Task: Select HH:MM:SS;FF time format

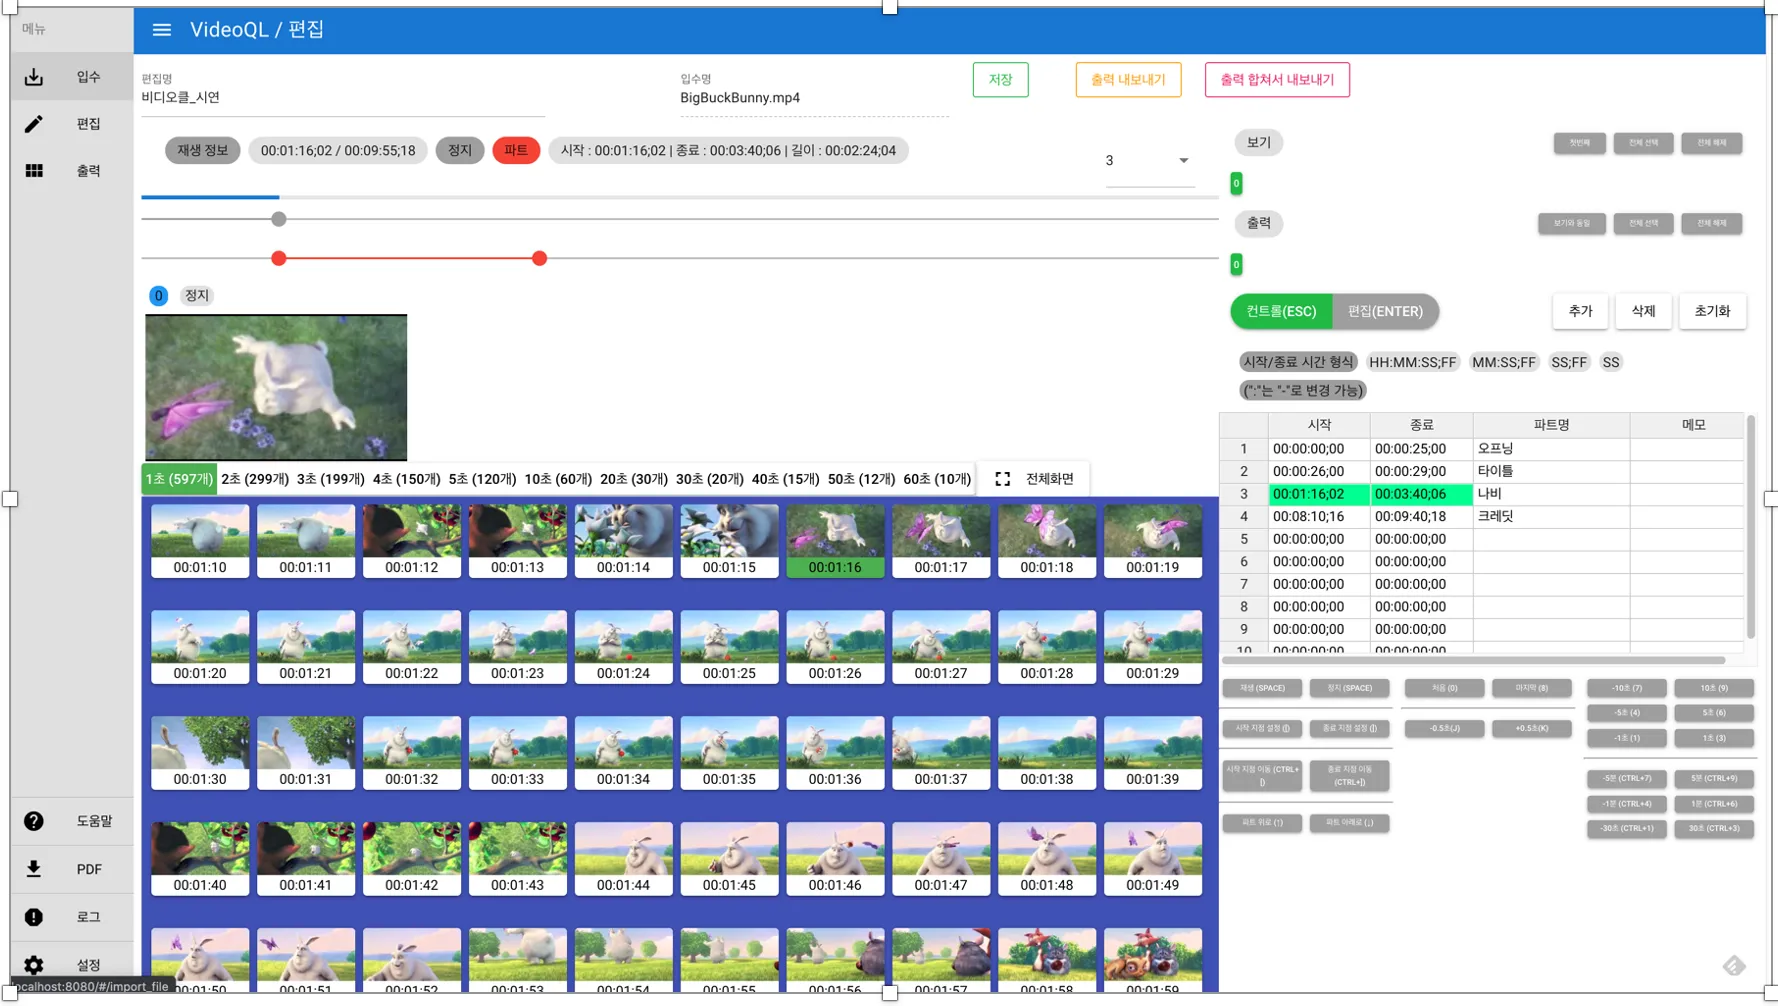Action: click(x=1412, y=363)
